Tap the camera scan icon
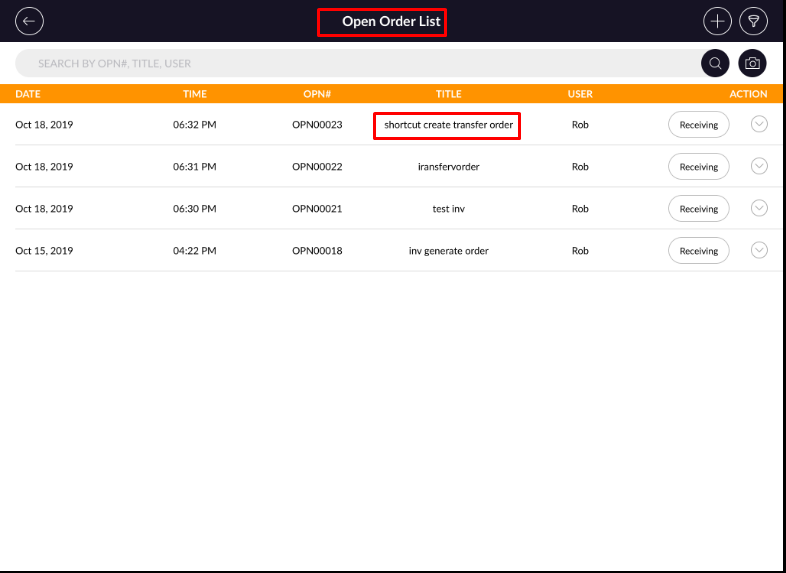This screenshot has height=573, width=786. [x=753, y=63]
